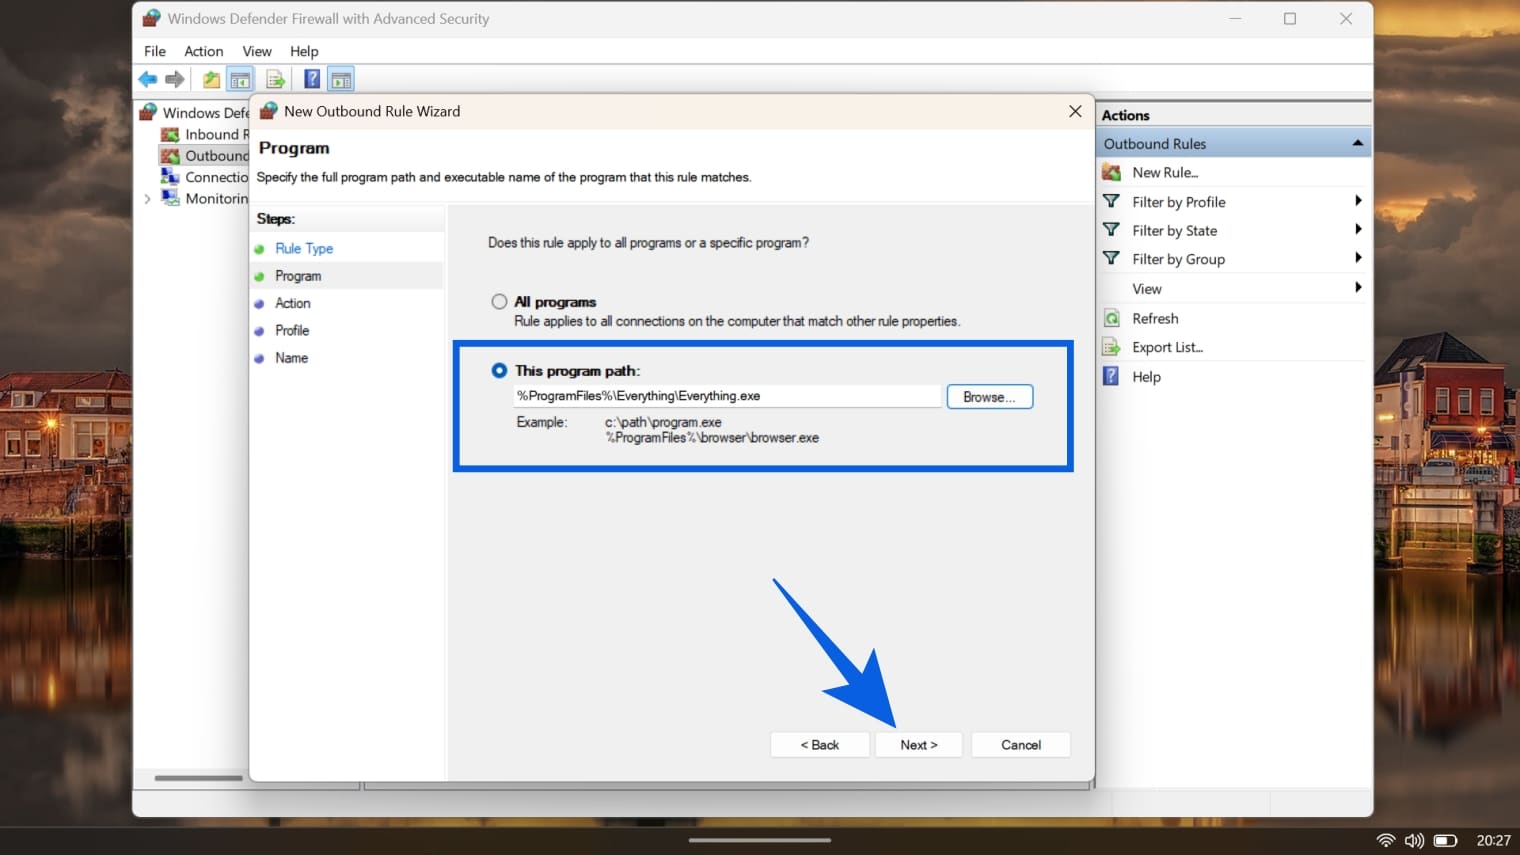Open the Filter by State submenu arrow

(x=1357, y=229)
